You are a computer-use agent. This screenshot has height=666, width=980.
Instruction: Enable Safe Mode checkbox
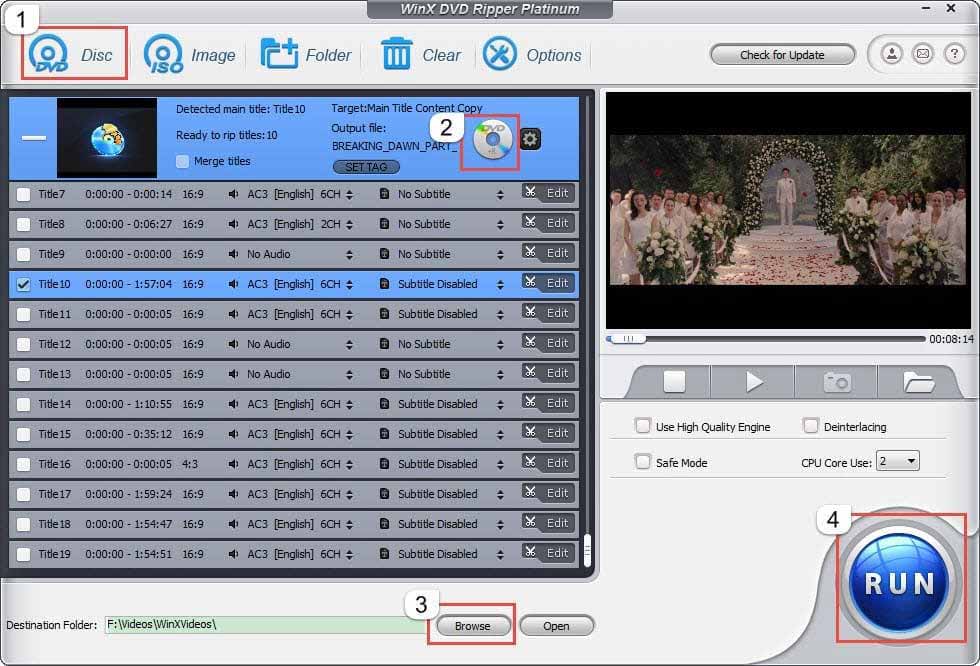[642, 462]
